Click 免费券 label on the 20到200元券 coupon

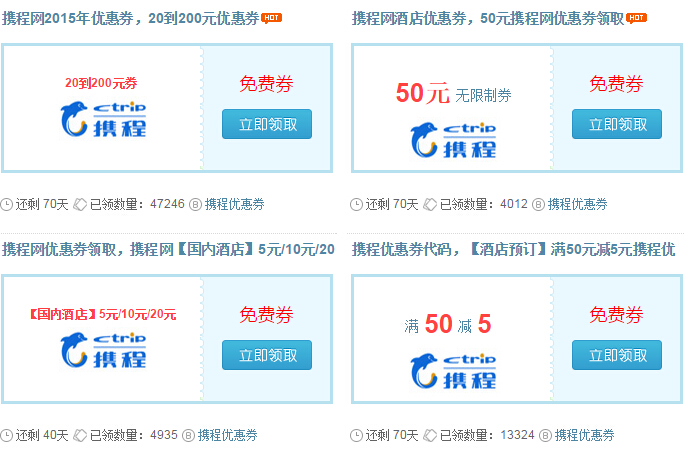pyautogui.click(x=267, y=84)
